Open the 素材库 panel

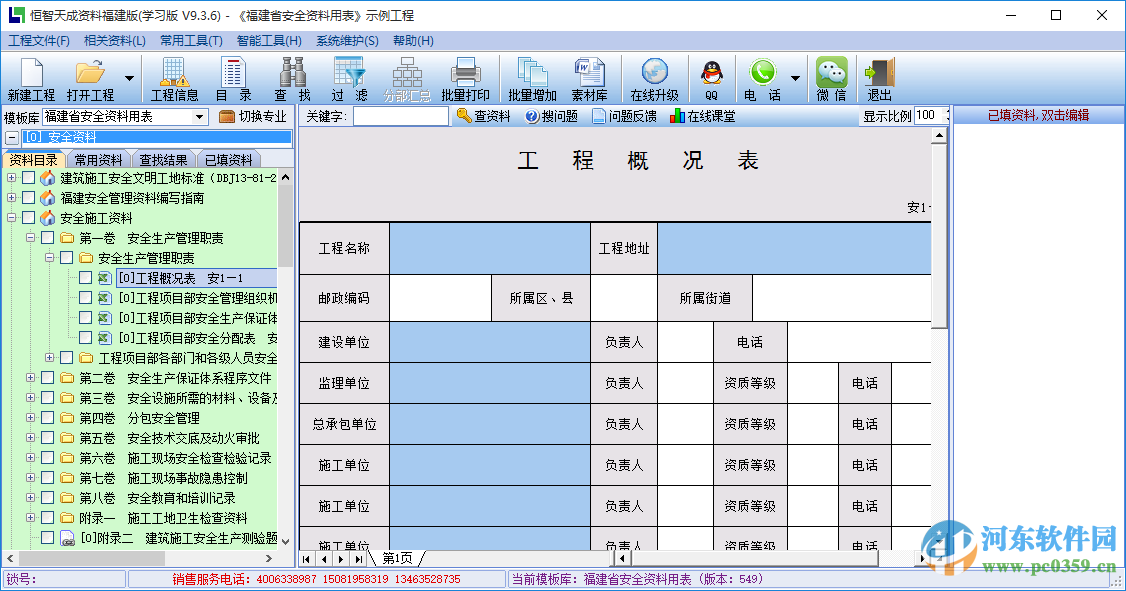tap(589, 78)
